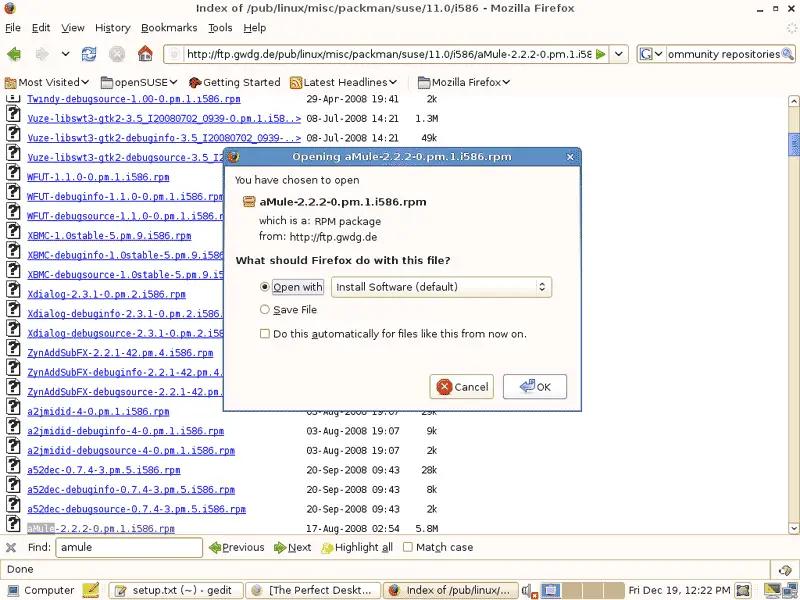
Task: Click the Getting Started bookmark
Action: [235, 82]
